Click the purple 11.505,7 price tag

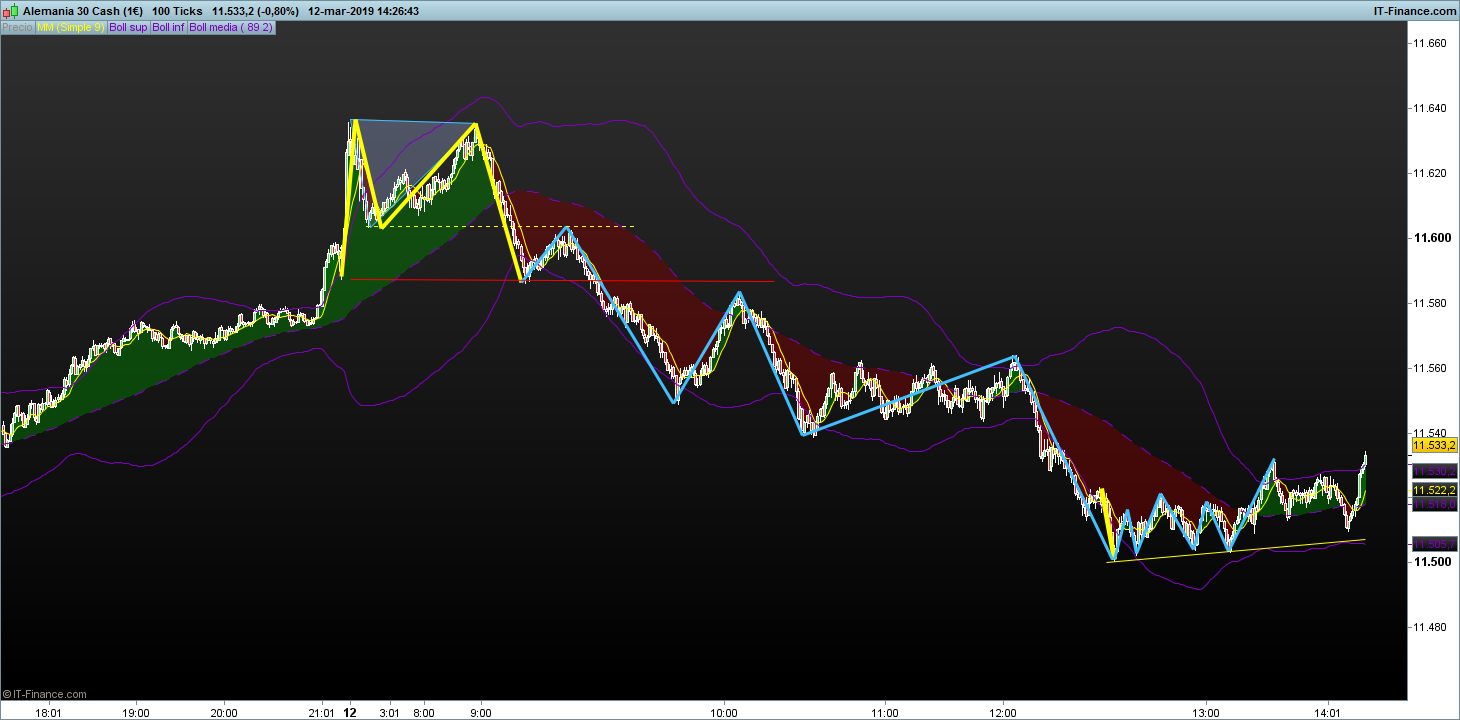pyautogui.click(x=1434, y=544)
